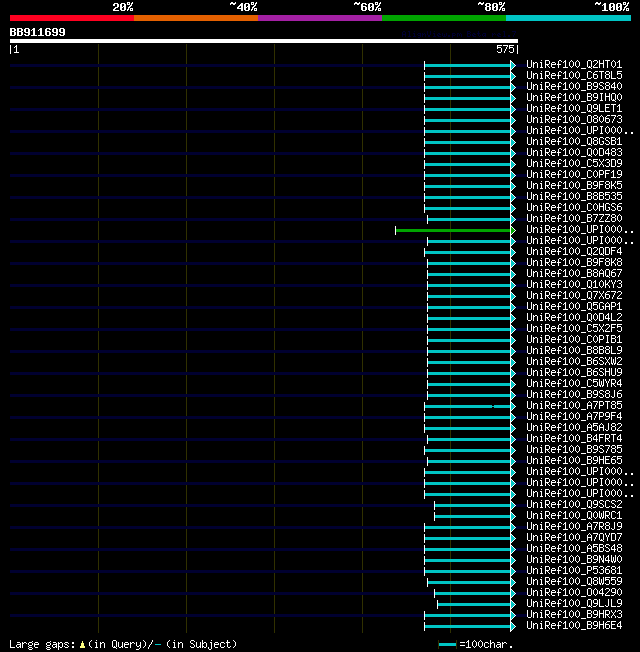Select UniRef100_B6SXW2 label
The width and height of the screenshot is (640, 652).
pyautogui.click(x=574, y=361)
